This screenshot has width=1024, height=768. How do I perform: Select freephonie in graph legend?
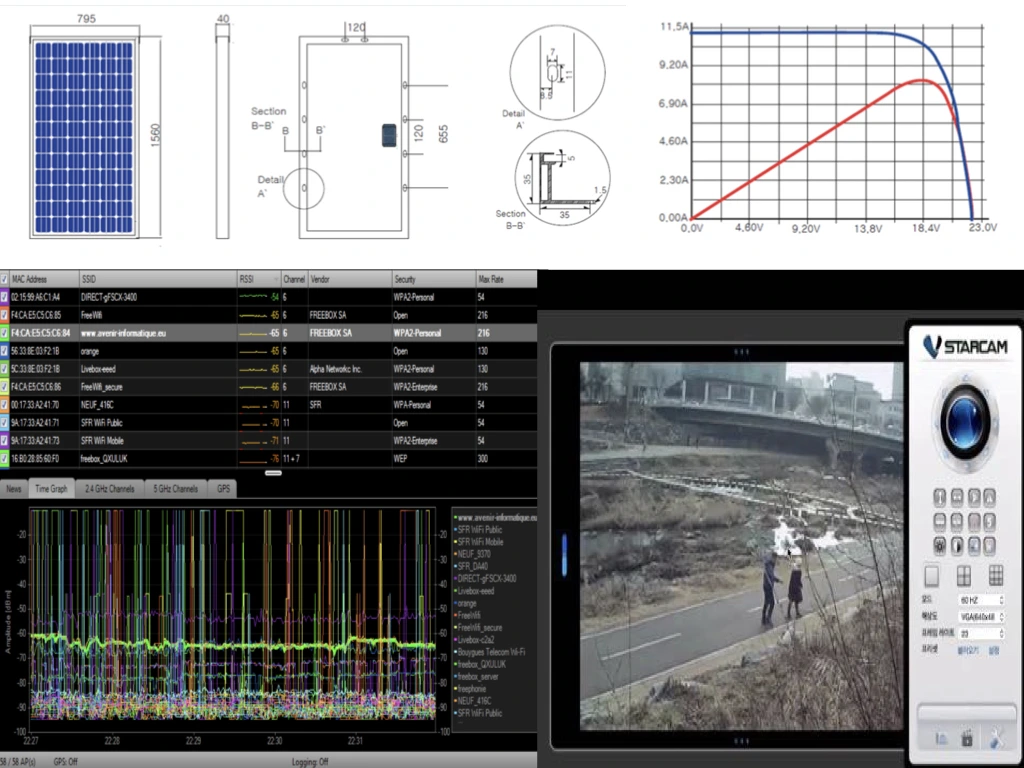point(472,689)
